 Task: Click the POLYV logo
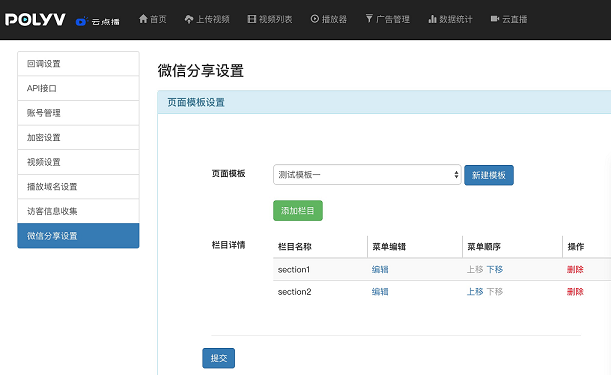point(35,19)
